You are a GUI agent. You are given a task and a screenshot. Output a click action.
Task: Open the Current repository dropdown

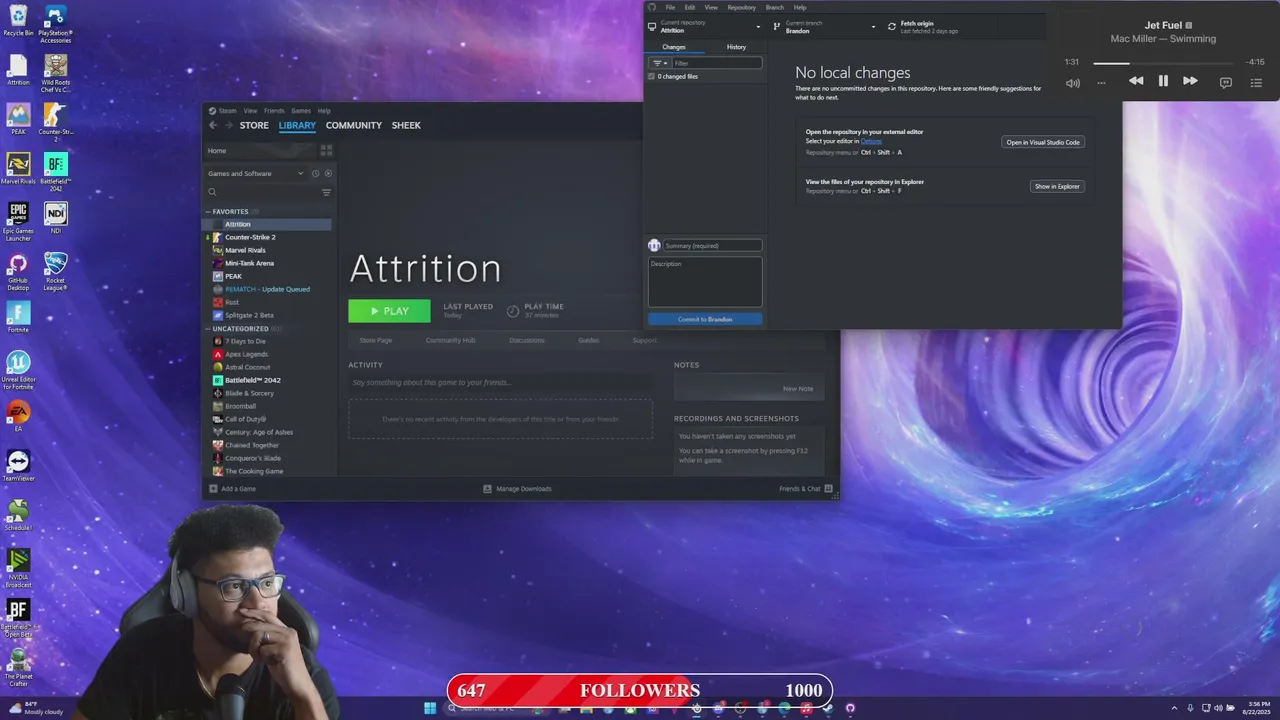704,26
